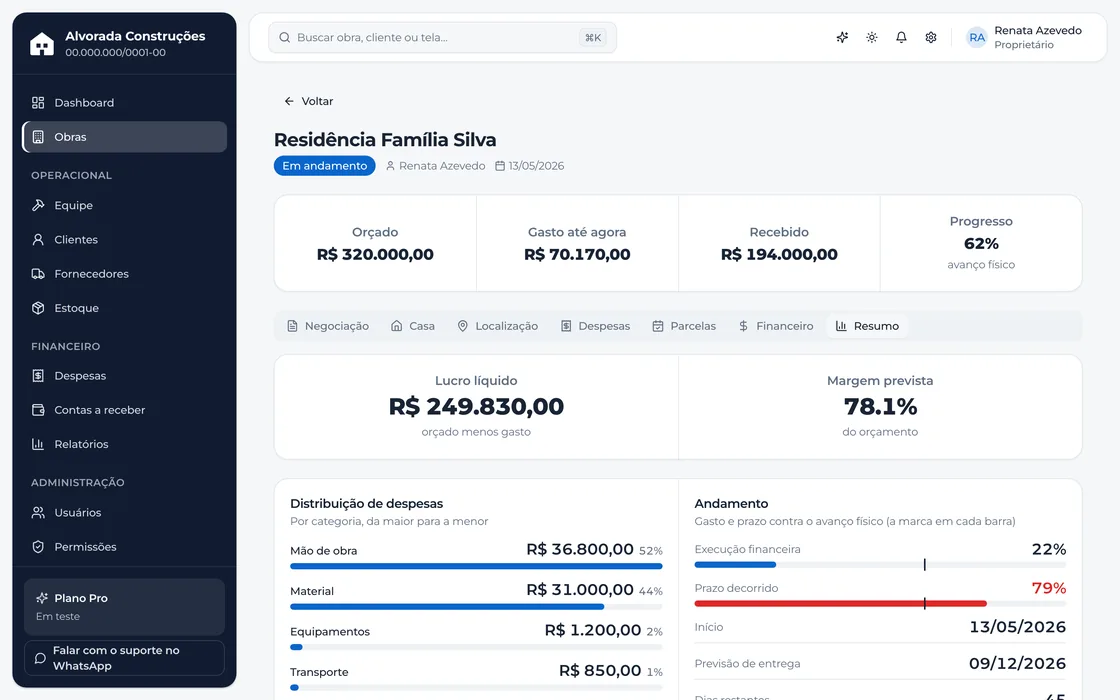Click the Execução financeira progress bar
This screenshot has width=1120, height=700.
(x=880, y=565)
